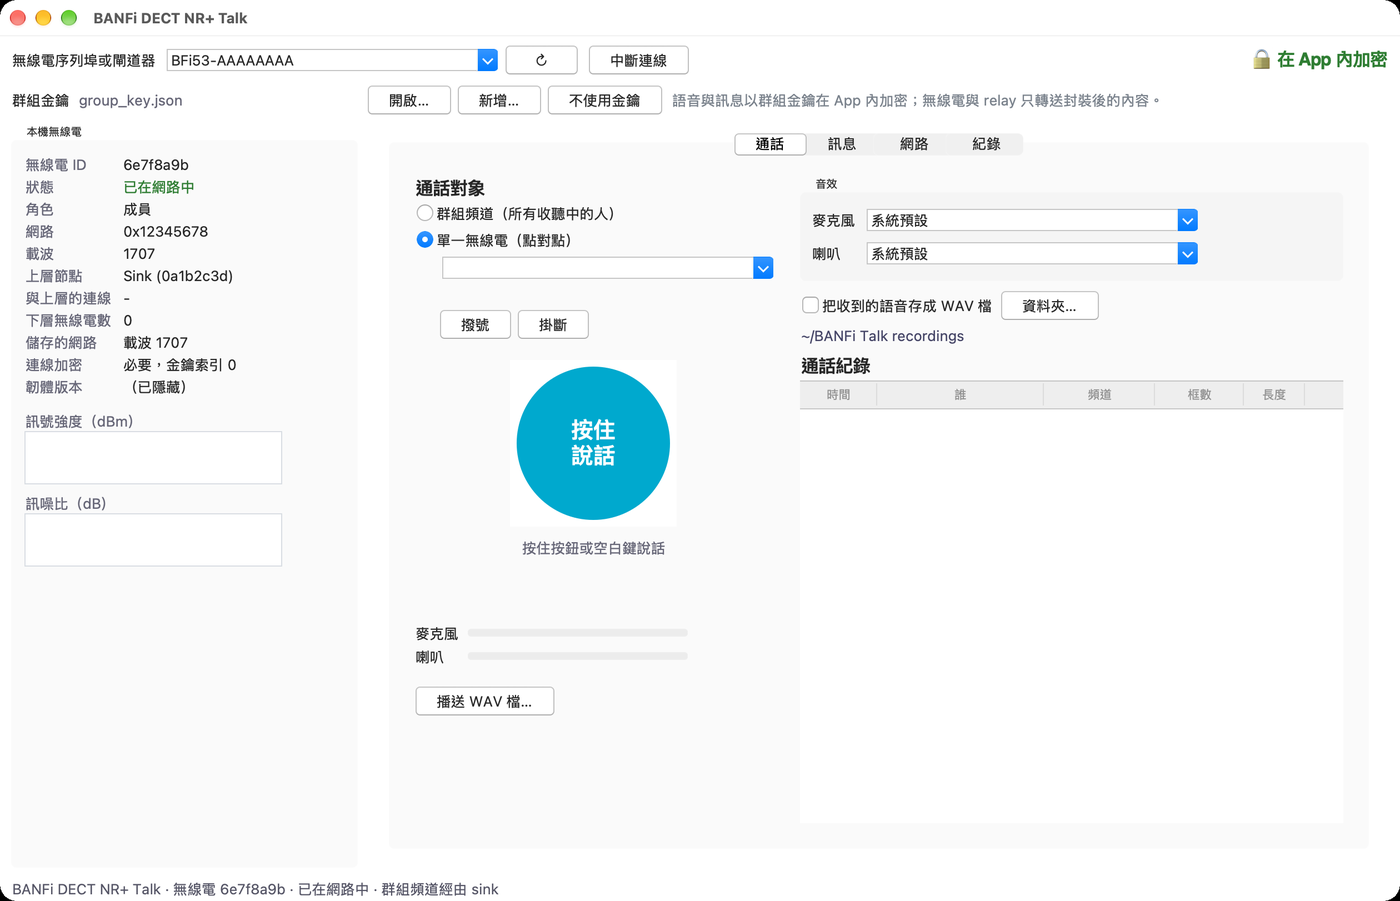Open the serial port BFi53-AAAAAAAA dropdown
1400x901 pixels.
[487, 60]
